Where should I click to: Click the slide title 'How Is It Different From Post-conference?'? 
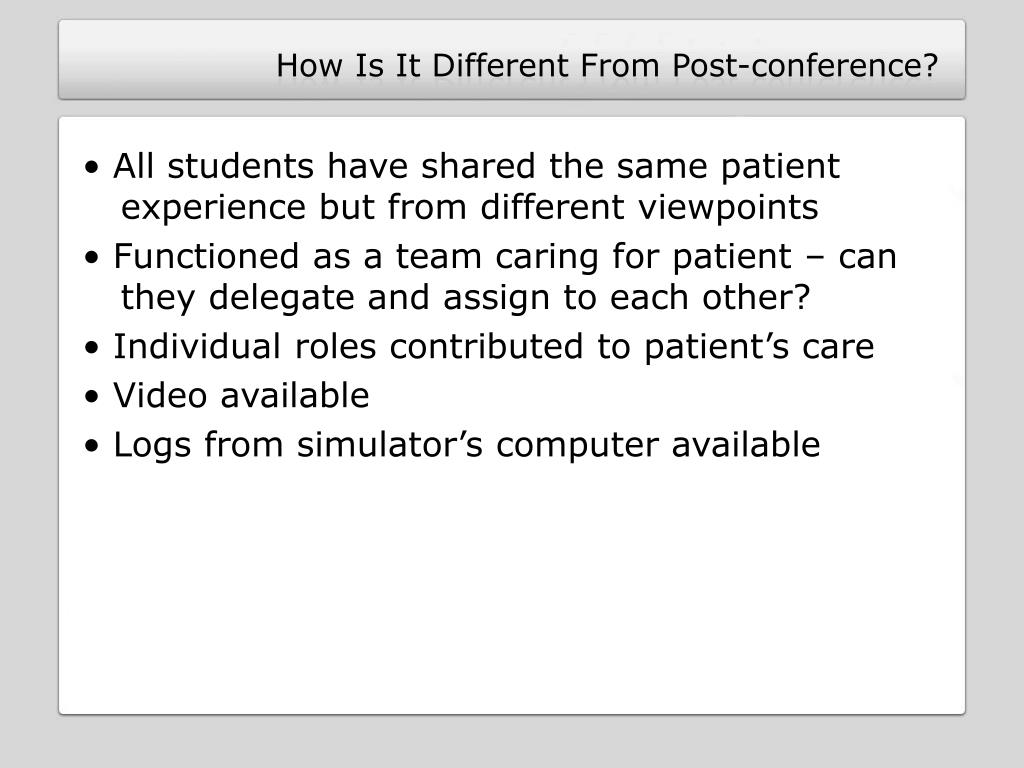(x=607, y=65)
